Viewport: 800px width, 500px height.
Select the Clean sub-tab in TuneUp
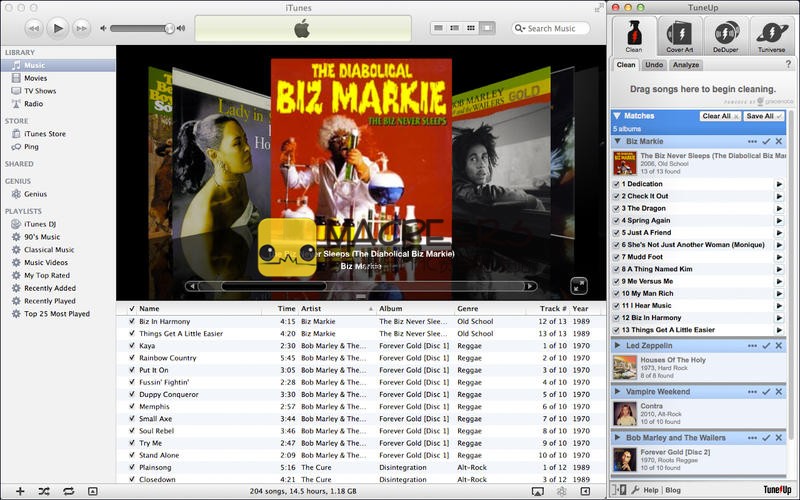click(626, 65)
